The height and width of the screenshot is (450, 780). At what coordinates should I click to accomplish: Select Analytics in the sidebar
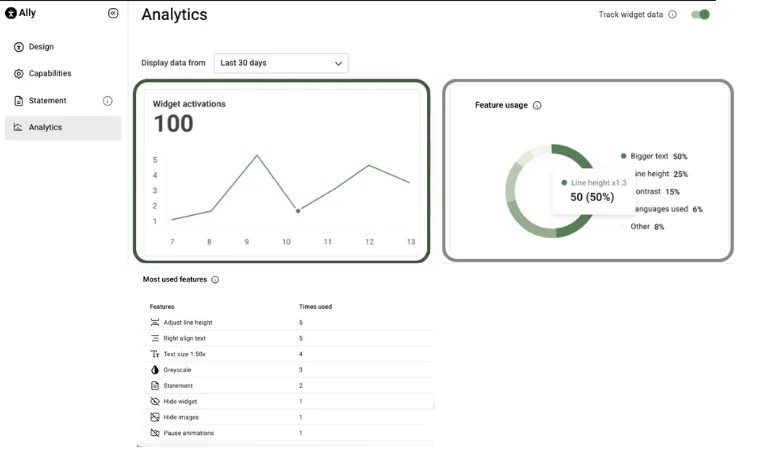pos(63,128)
